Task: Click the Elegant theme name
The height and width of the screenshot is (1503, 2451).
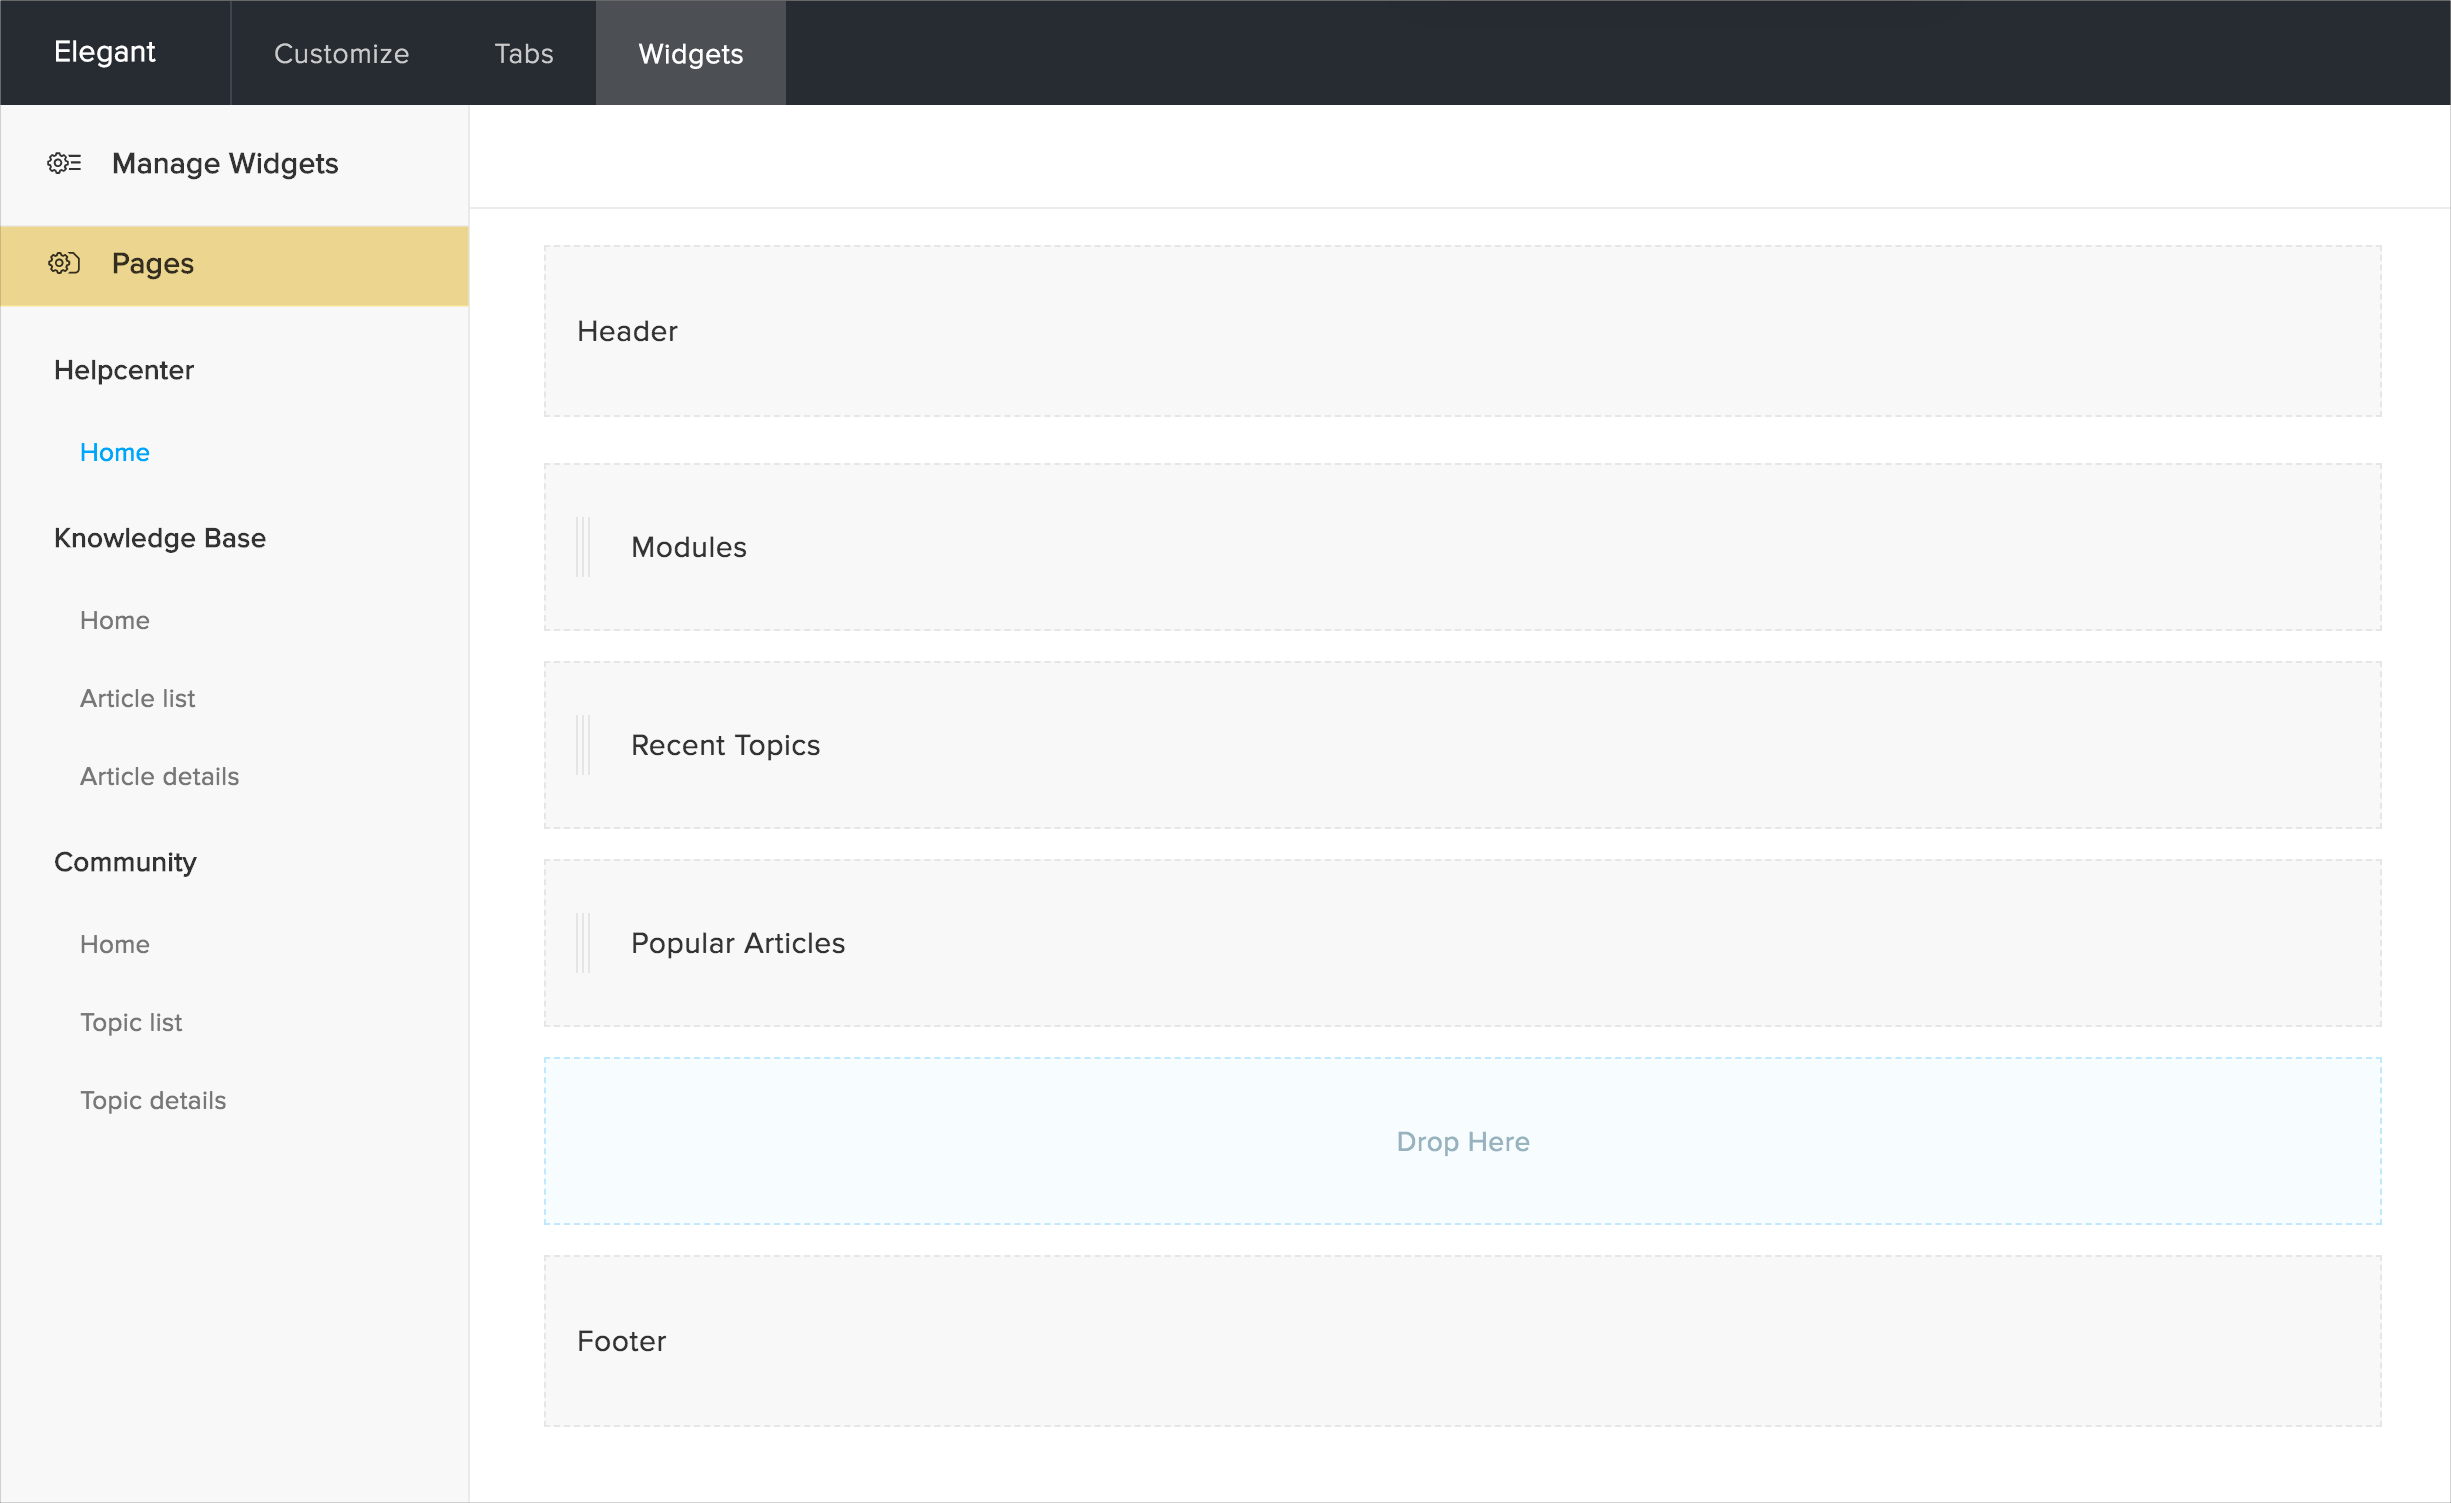Action: tap(105, 52)
